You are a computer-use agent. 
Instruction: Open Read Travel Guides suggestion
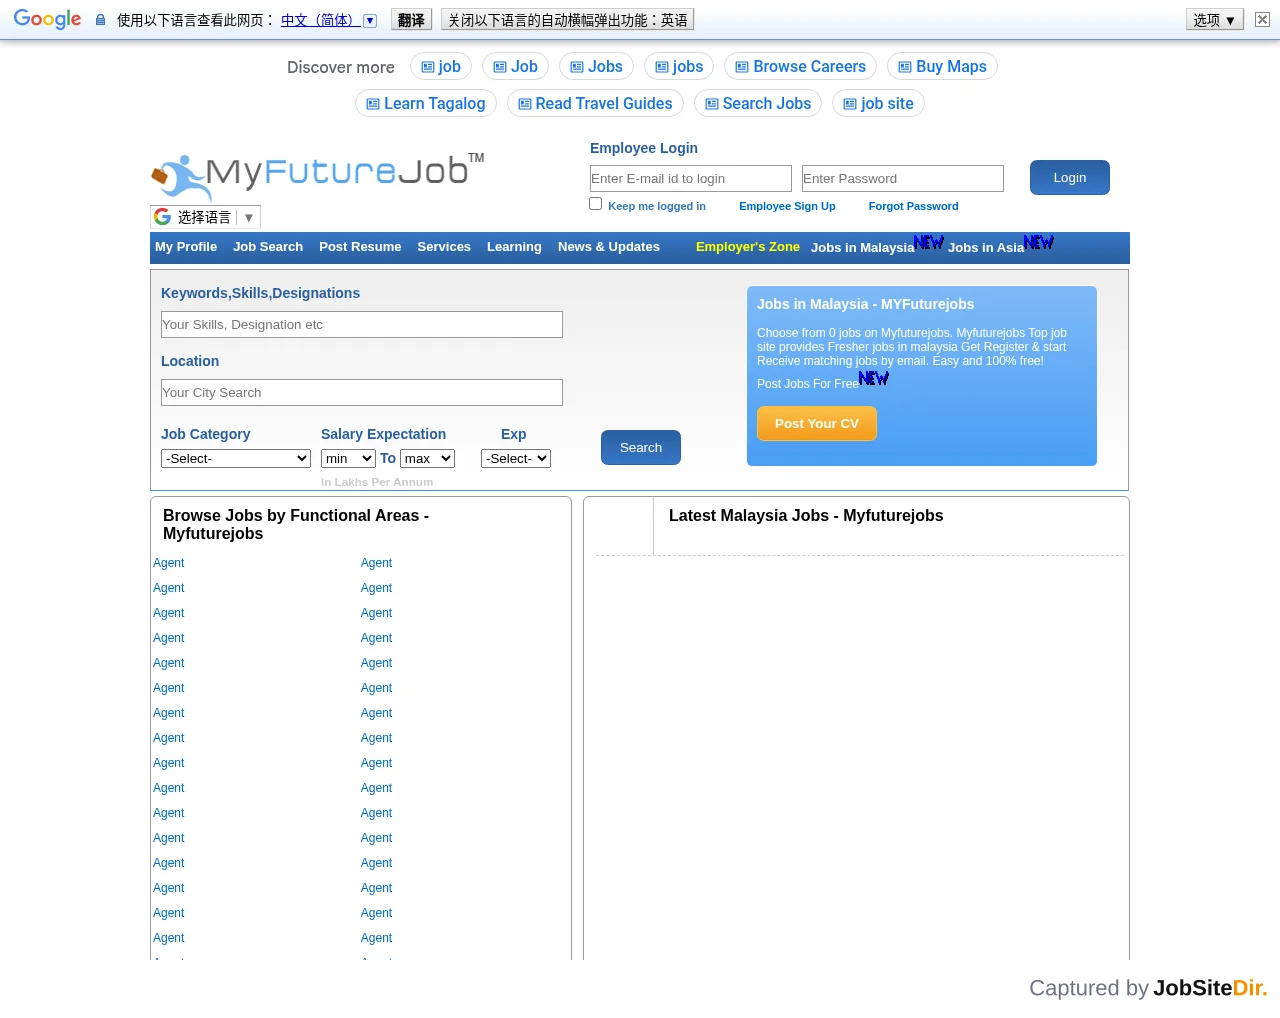595,104
